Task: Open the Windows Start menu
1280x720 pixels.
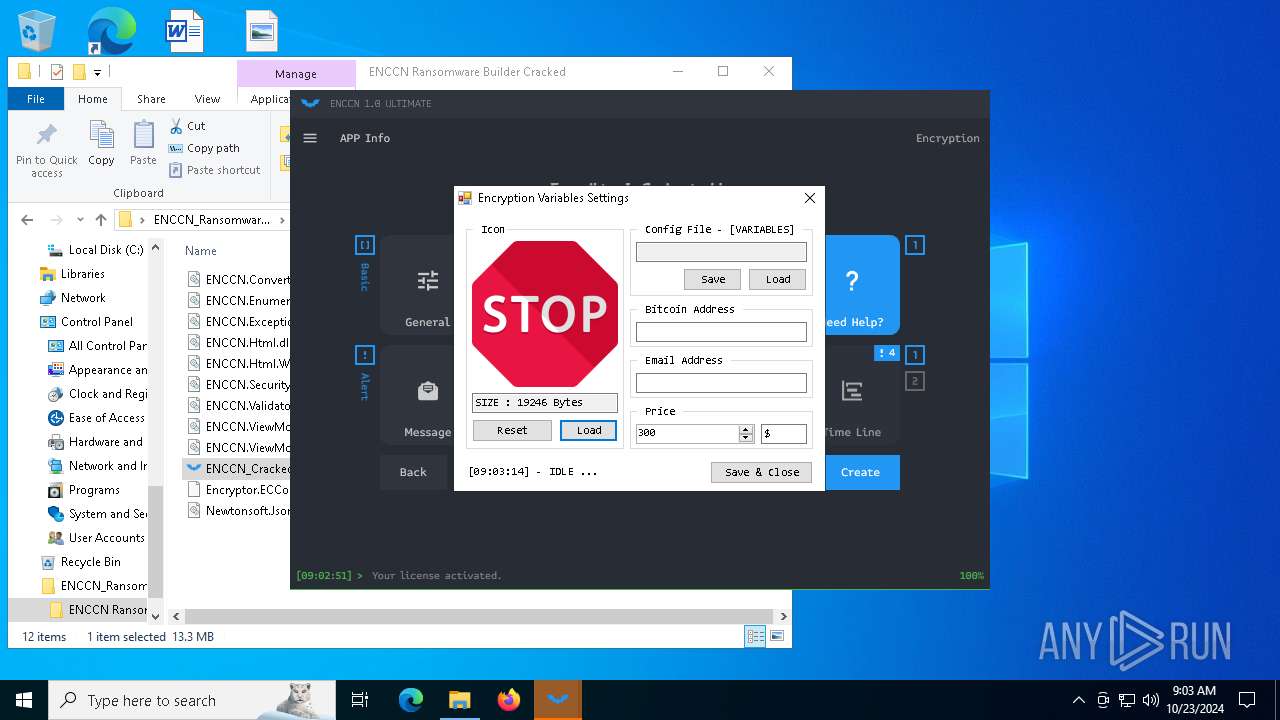Action: (x=24, y=700)
